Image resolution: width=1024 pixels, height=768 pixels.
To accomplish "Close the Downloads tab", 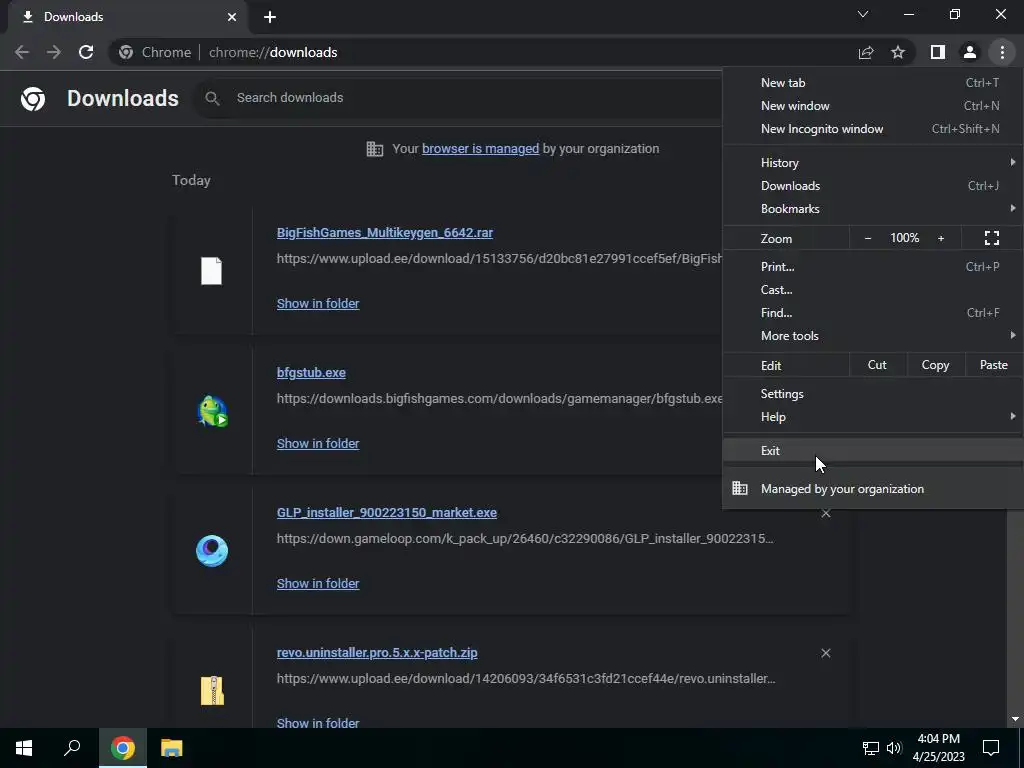I will 232,17.
